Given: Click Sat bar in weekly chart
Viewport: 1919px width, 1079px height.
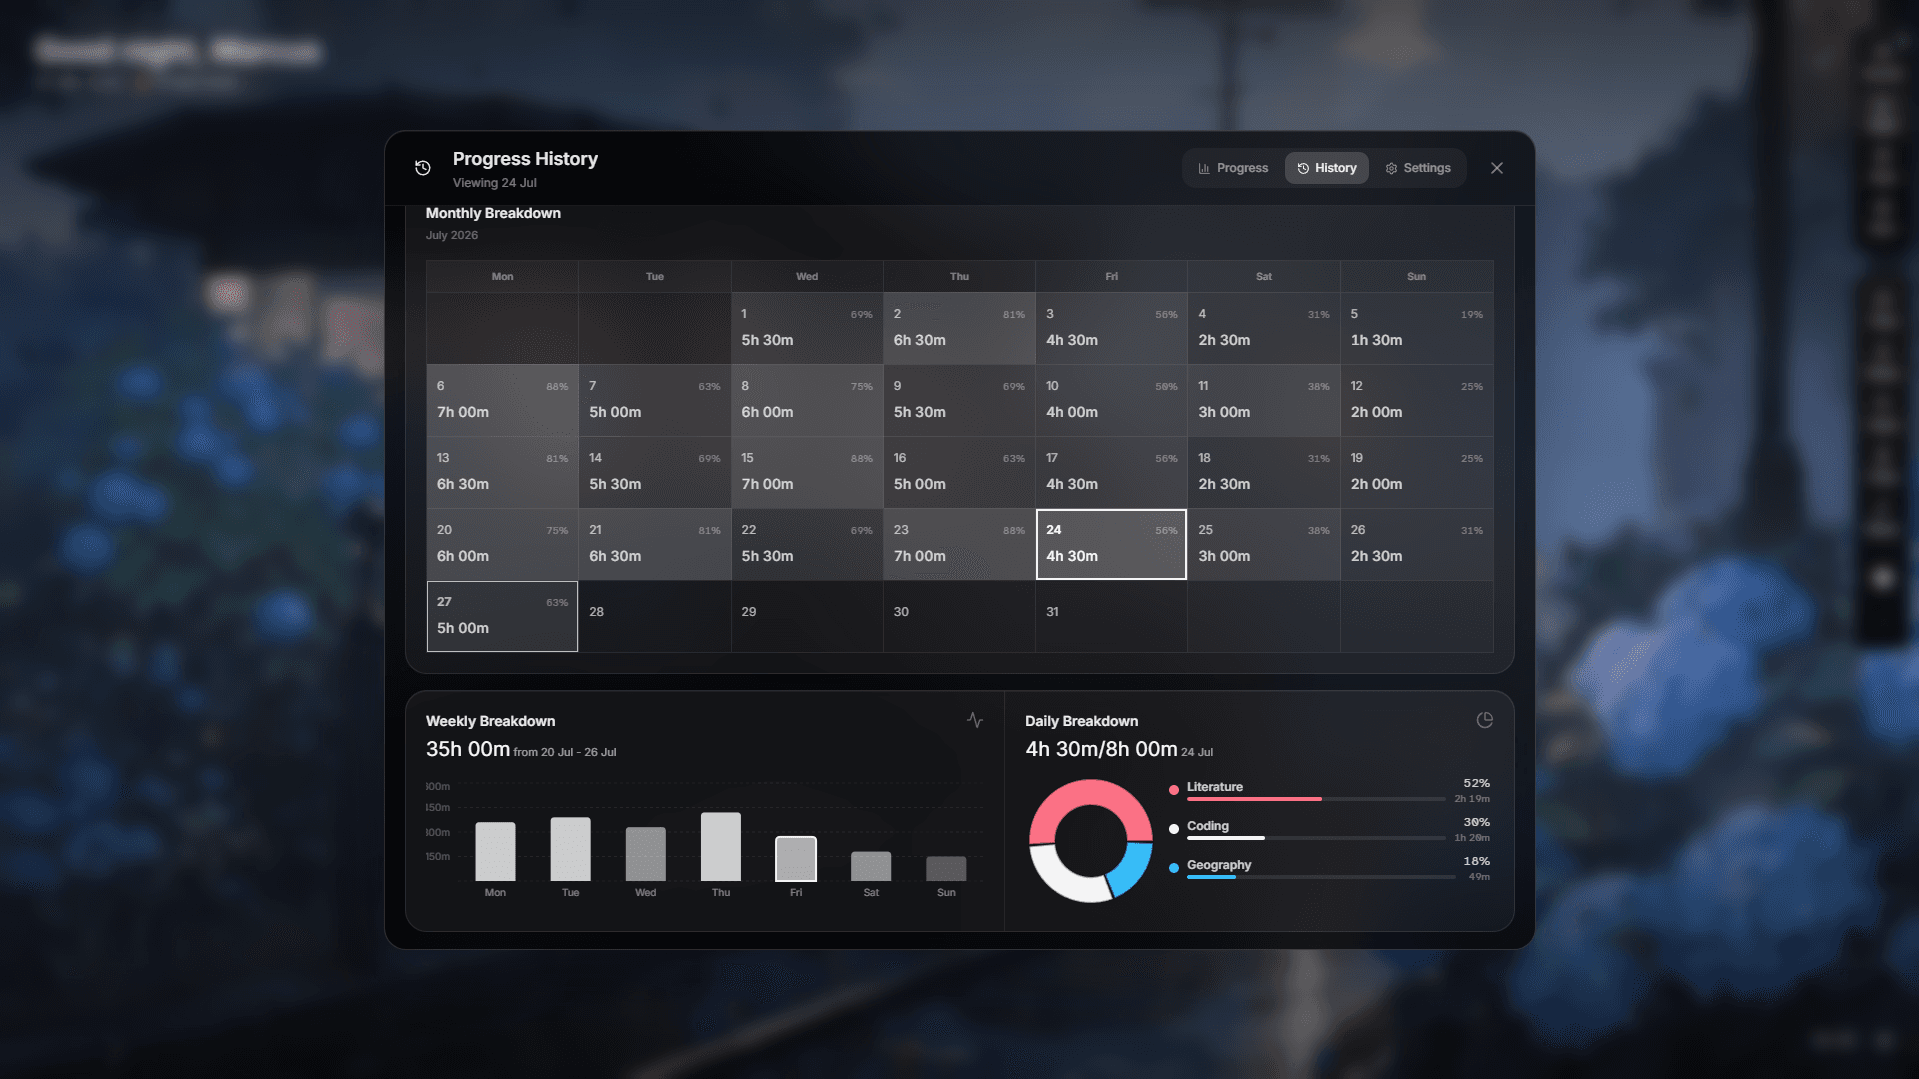Looking at the screenshot, I should 871,866.
